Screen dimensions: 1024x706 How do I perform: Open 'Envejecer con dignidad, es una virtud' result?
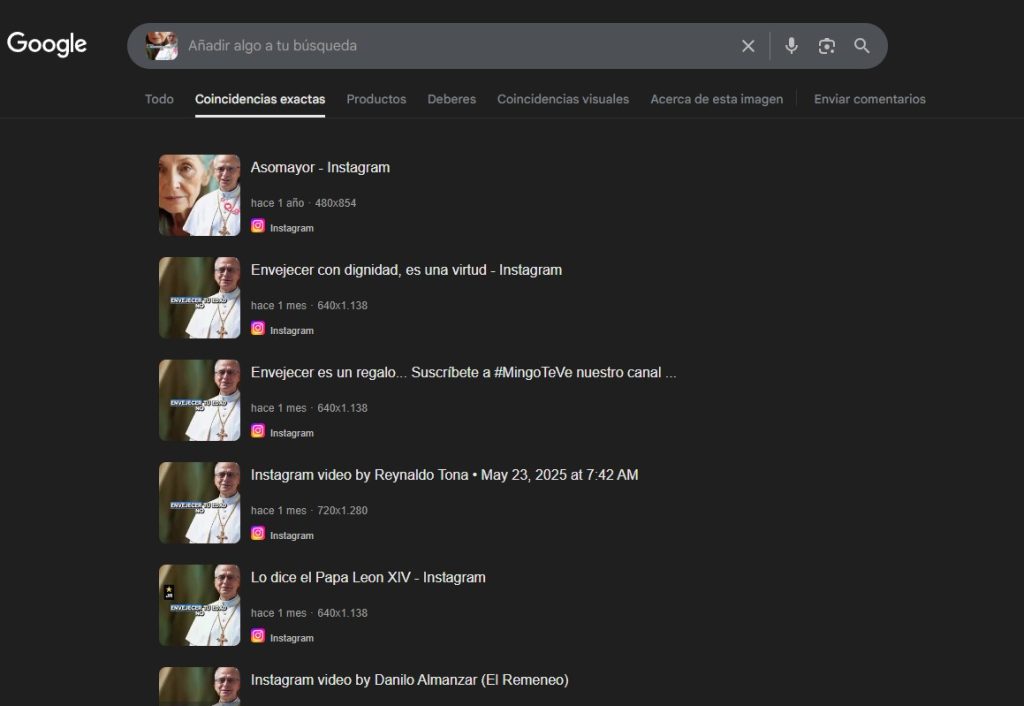tap(406, 270)
